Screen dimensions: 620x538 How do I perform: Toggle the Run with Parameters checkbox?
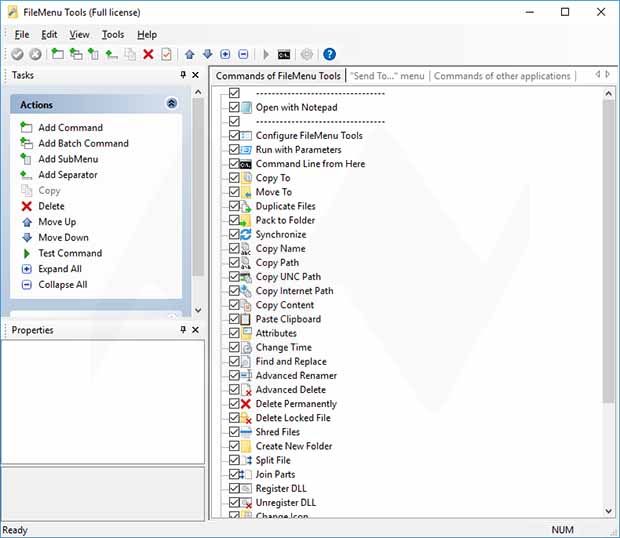(234, 149)
